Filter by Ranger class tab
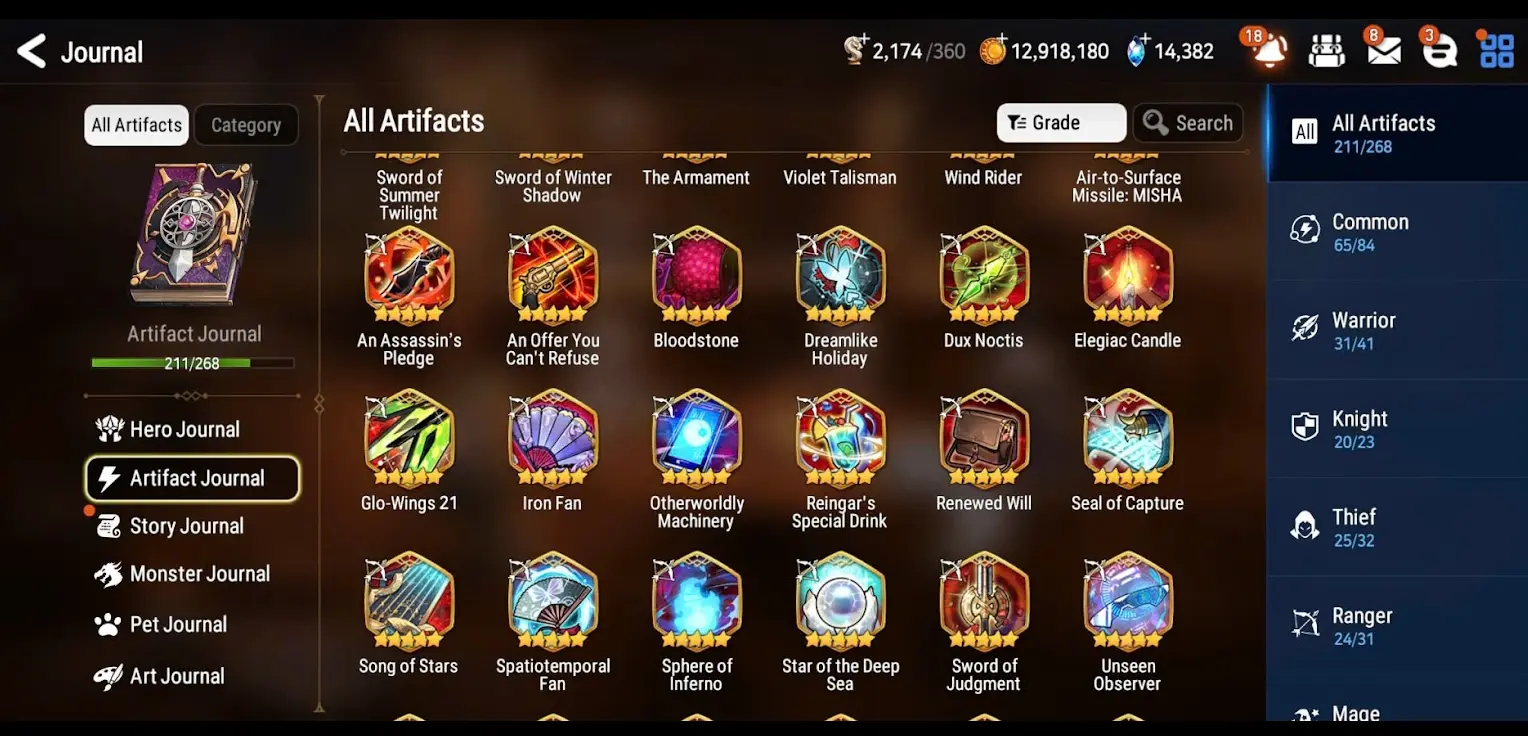The image size is (1528, 736). tap(1397, 626)
